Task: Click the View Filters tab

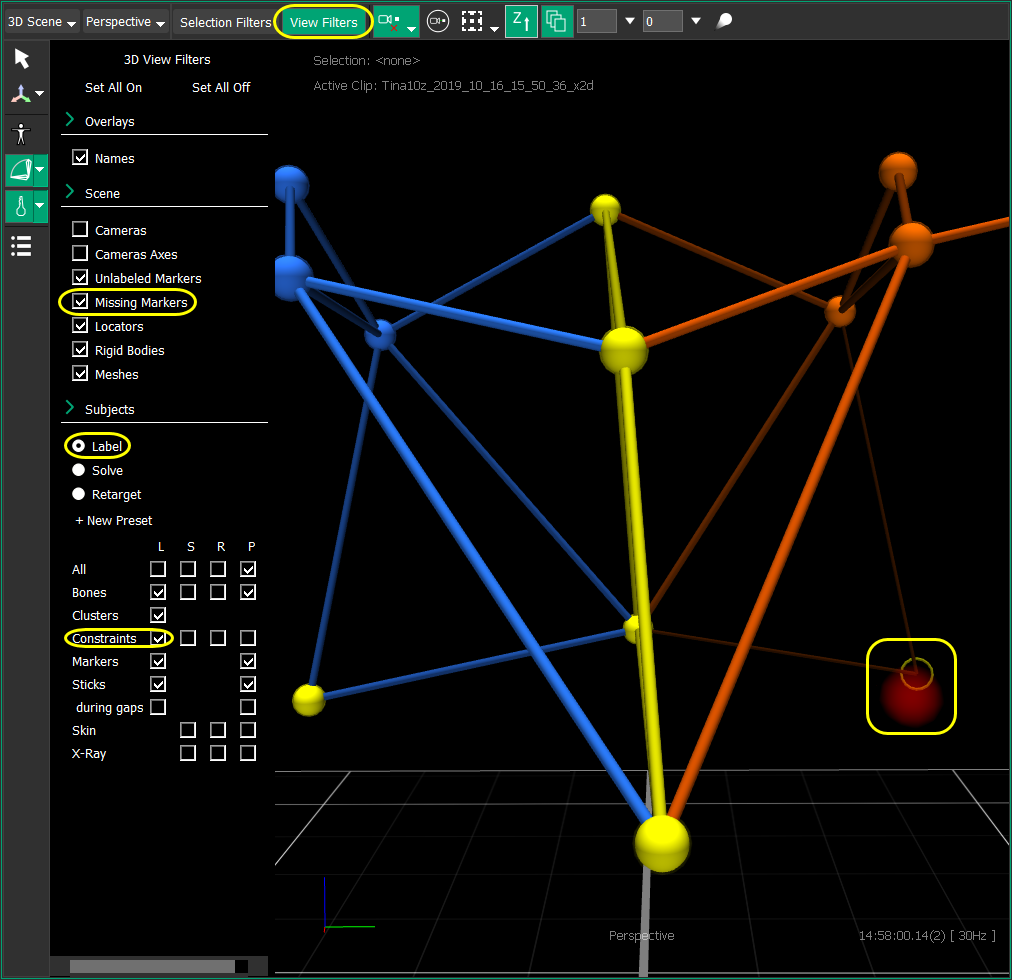Action: pos(323,22)
